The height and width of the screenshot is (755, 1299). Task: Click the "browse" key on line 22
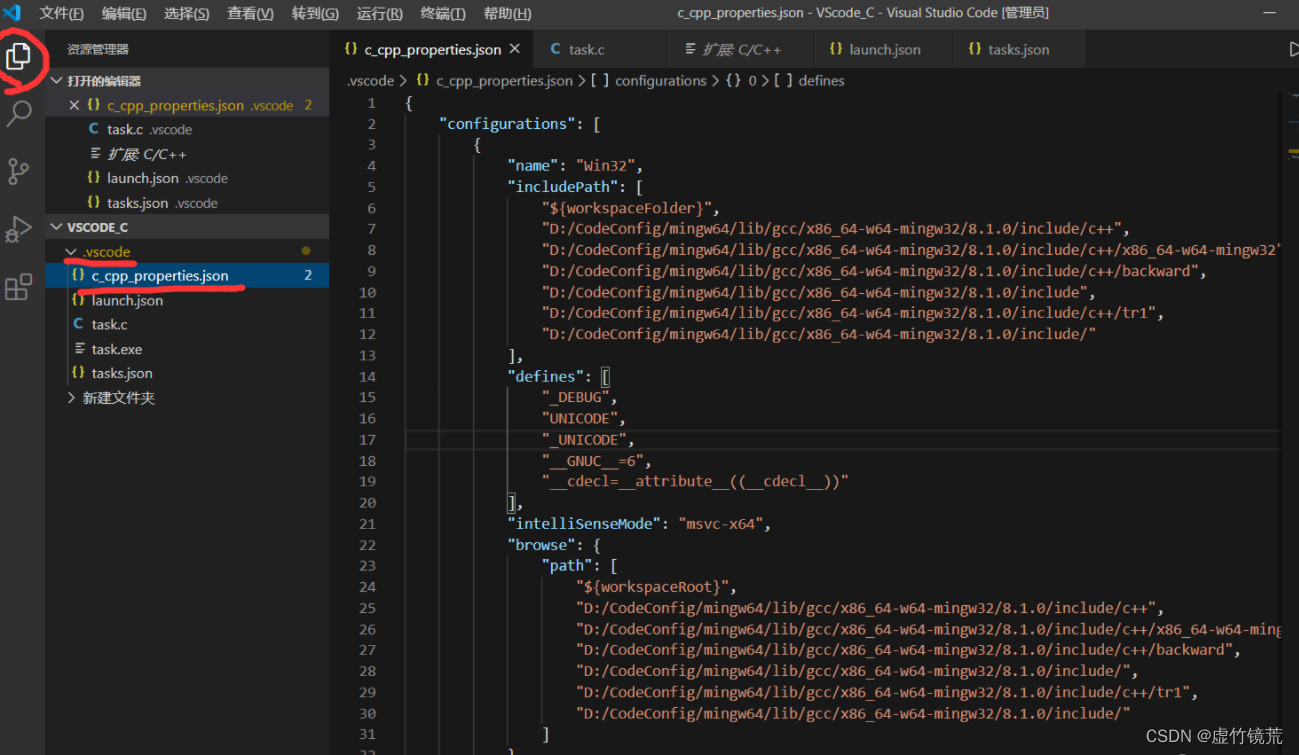click(540, 544)
